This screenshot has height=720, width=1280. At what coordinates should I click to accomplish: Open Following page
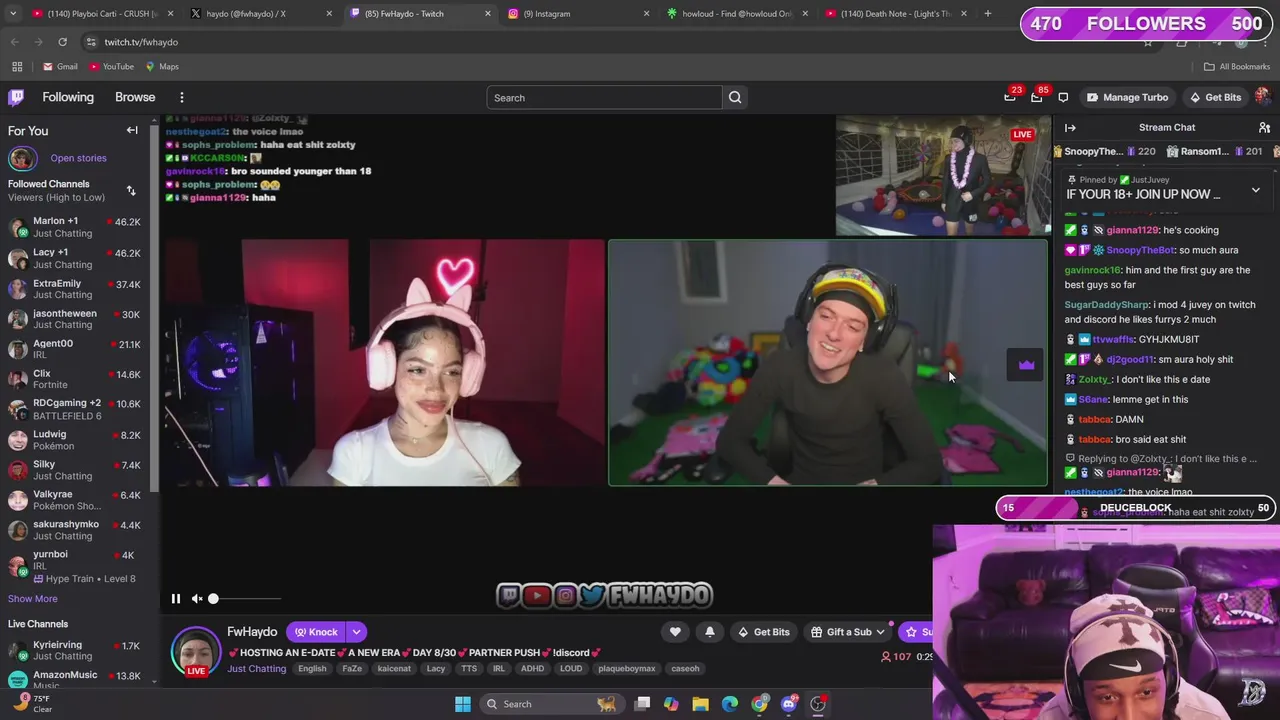(x=68, y=97)
